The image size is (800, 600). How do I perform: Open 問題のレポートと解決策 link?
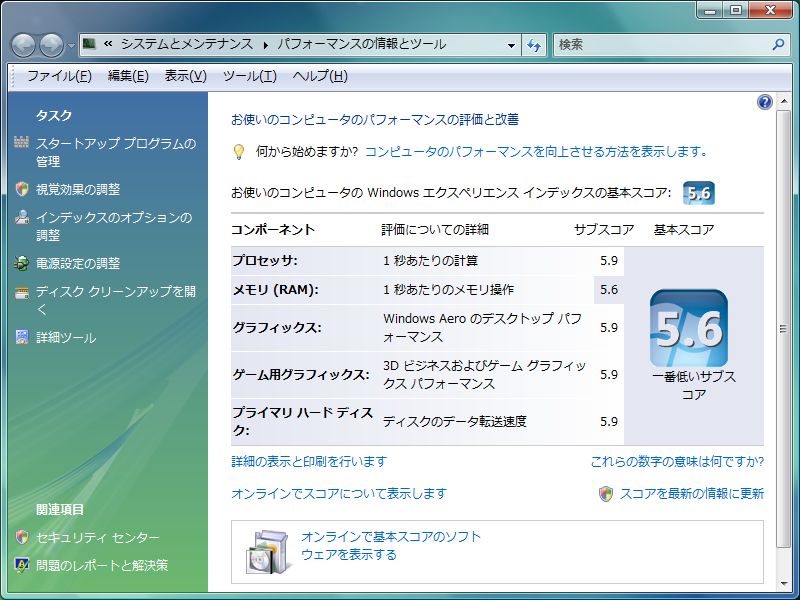click(102, 565)
